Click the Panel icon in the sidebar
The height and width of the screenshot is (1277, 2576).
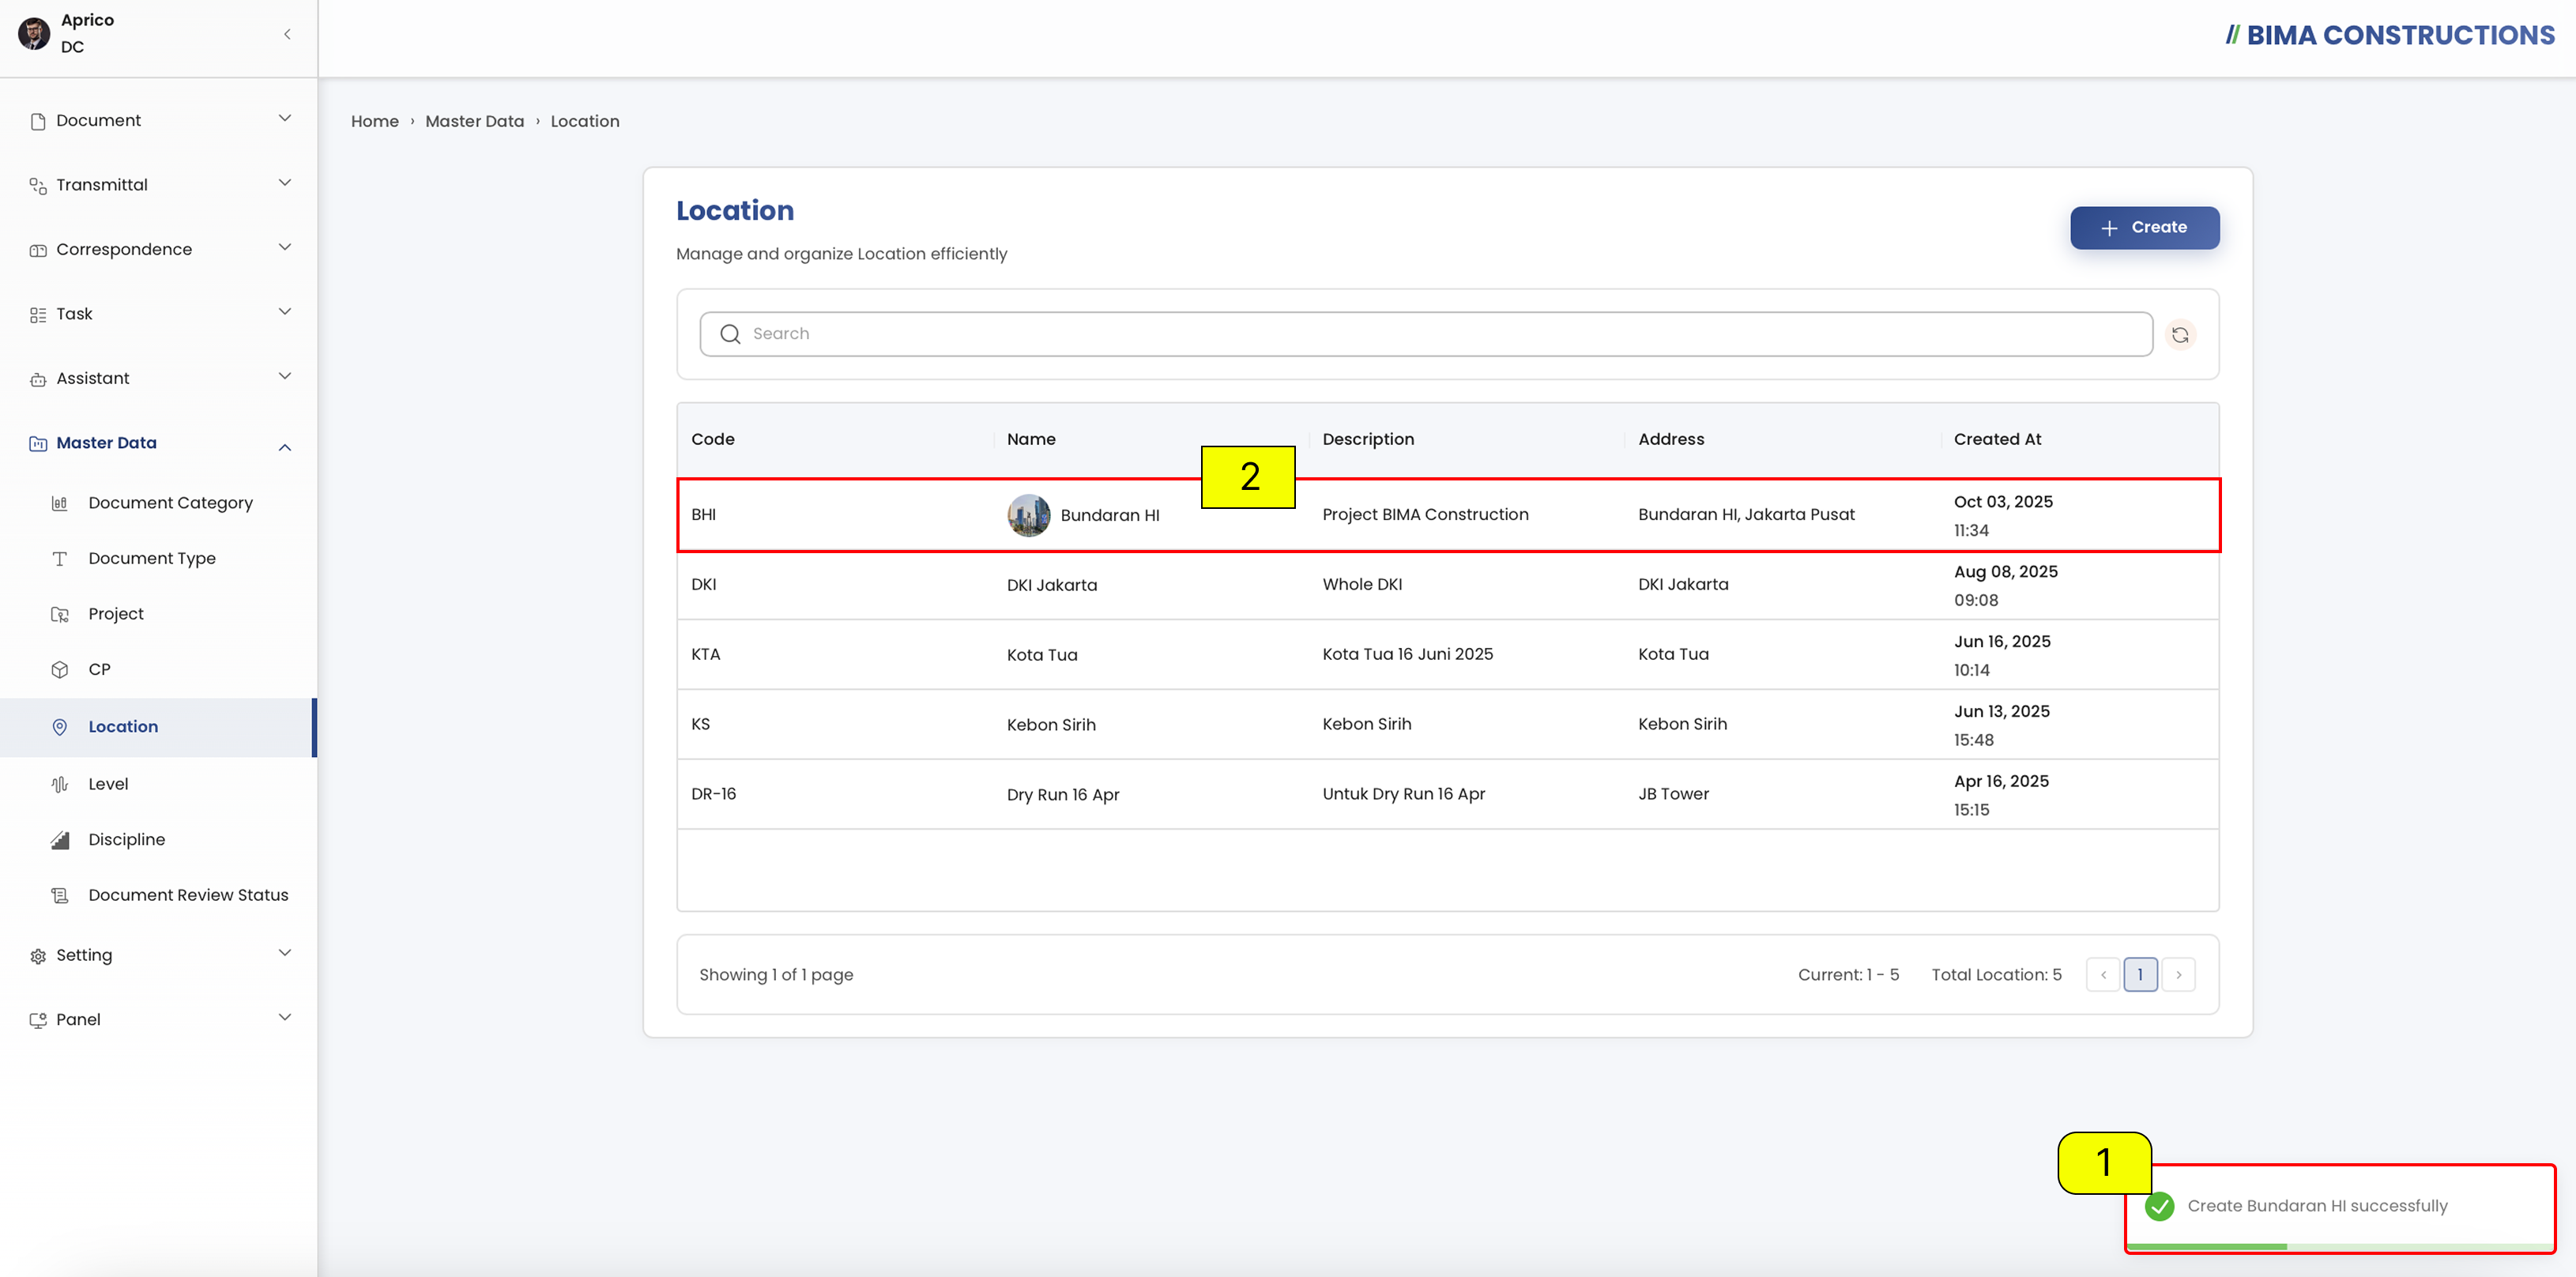pyautogui.click(x=38, y=1020)
